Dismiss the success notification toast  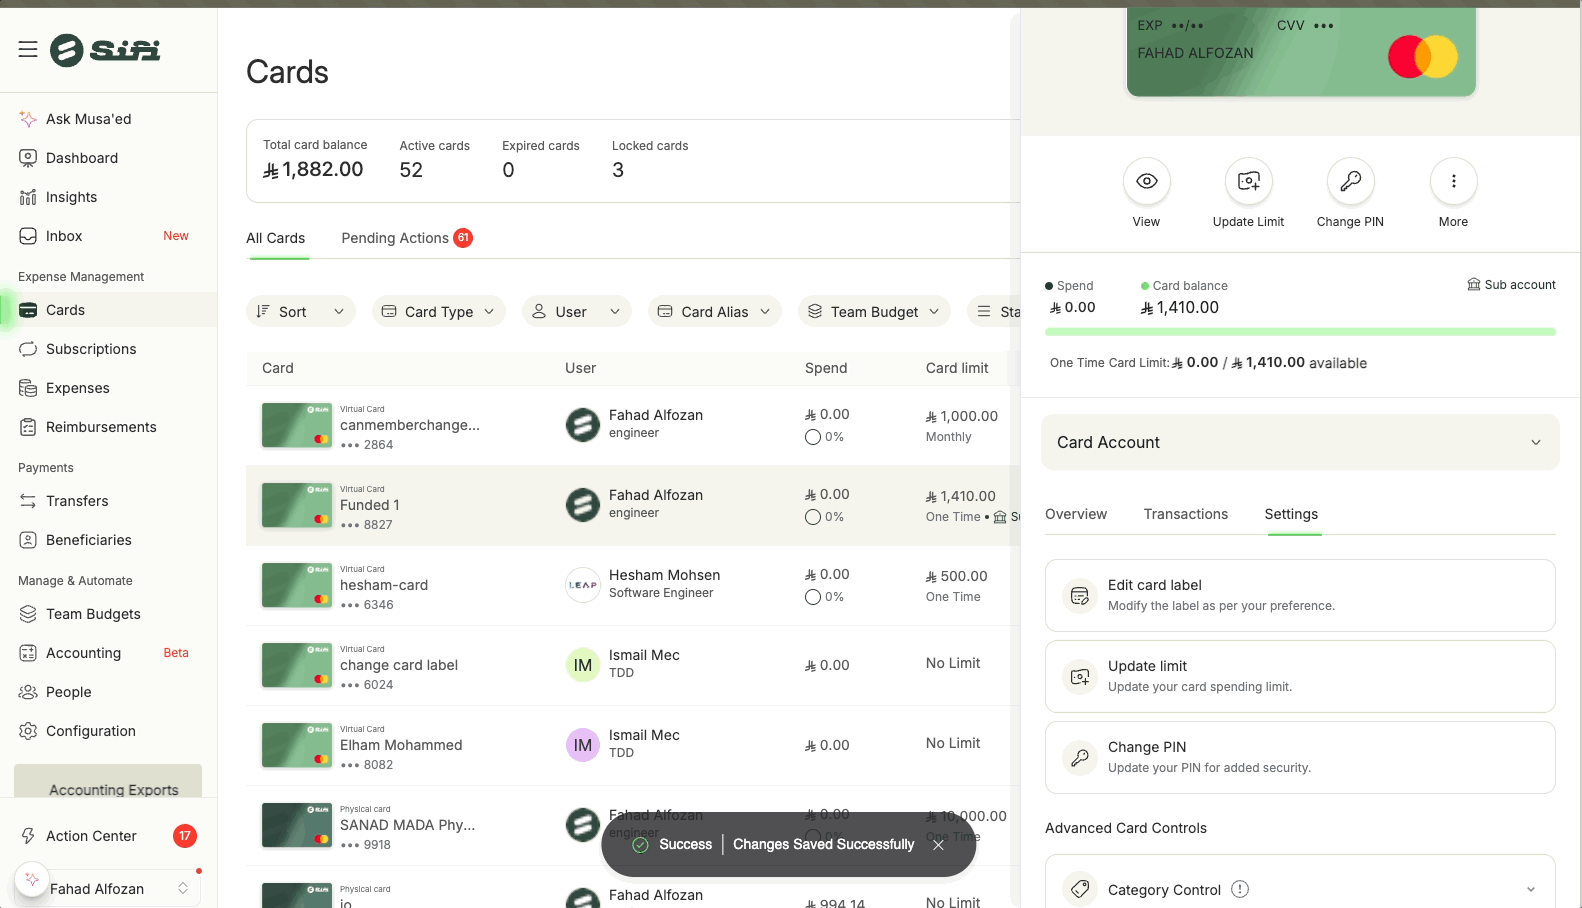pyautogui.click(x=938, y=845)
